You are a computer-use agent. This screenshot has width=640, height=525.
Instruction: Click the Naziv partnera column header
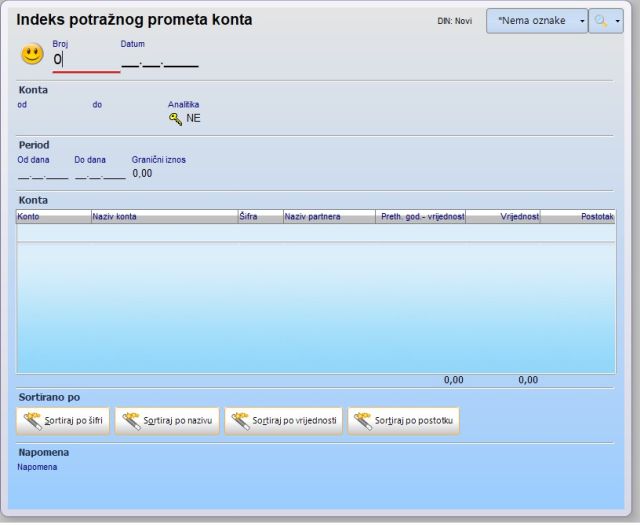pos(327,216)
